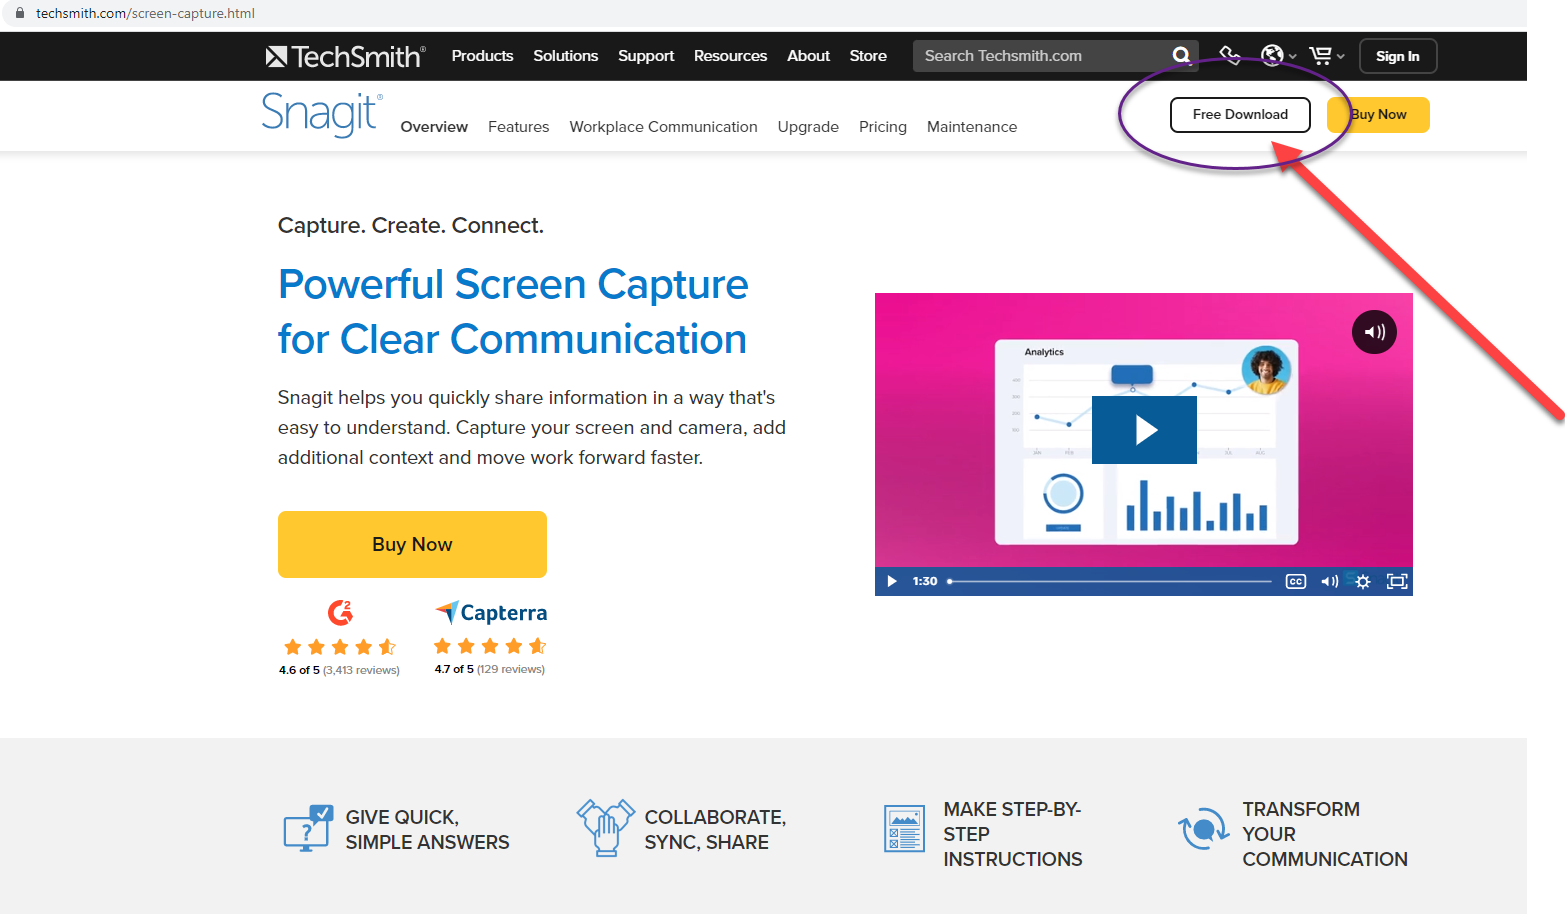This screenshot has width=1565, height=914.
Task: Click the Snagit logo
Action: (x=322, y=114)
